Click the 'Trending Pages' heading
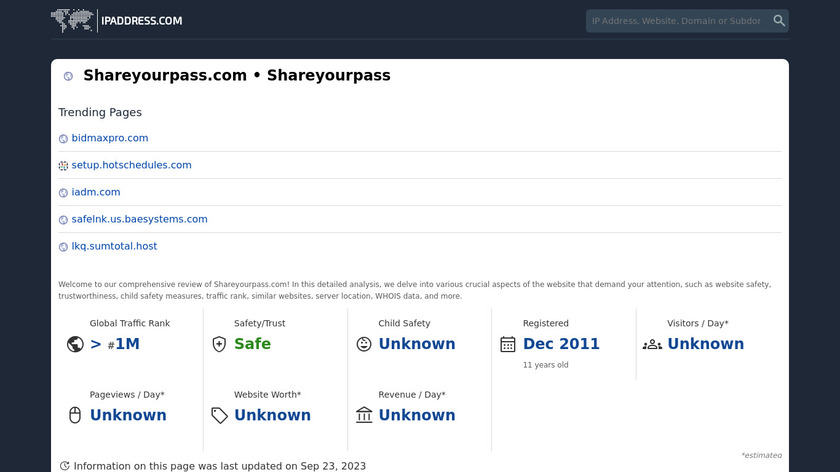840x472 pixels. 100,113
